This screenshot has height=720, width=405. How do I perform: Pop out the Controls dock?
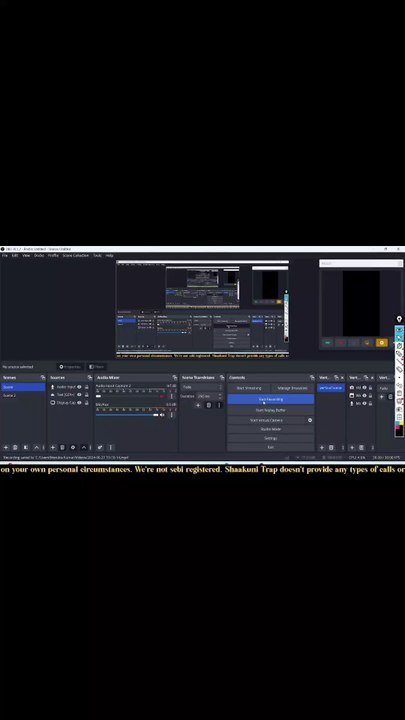[x=312, y=377]
